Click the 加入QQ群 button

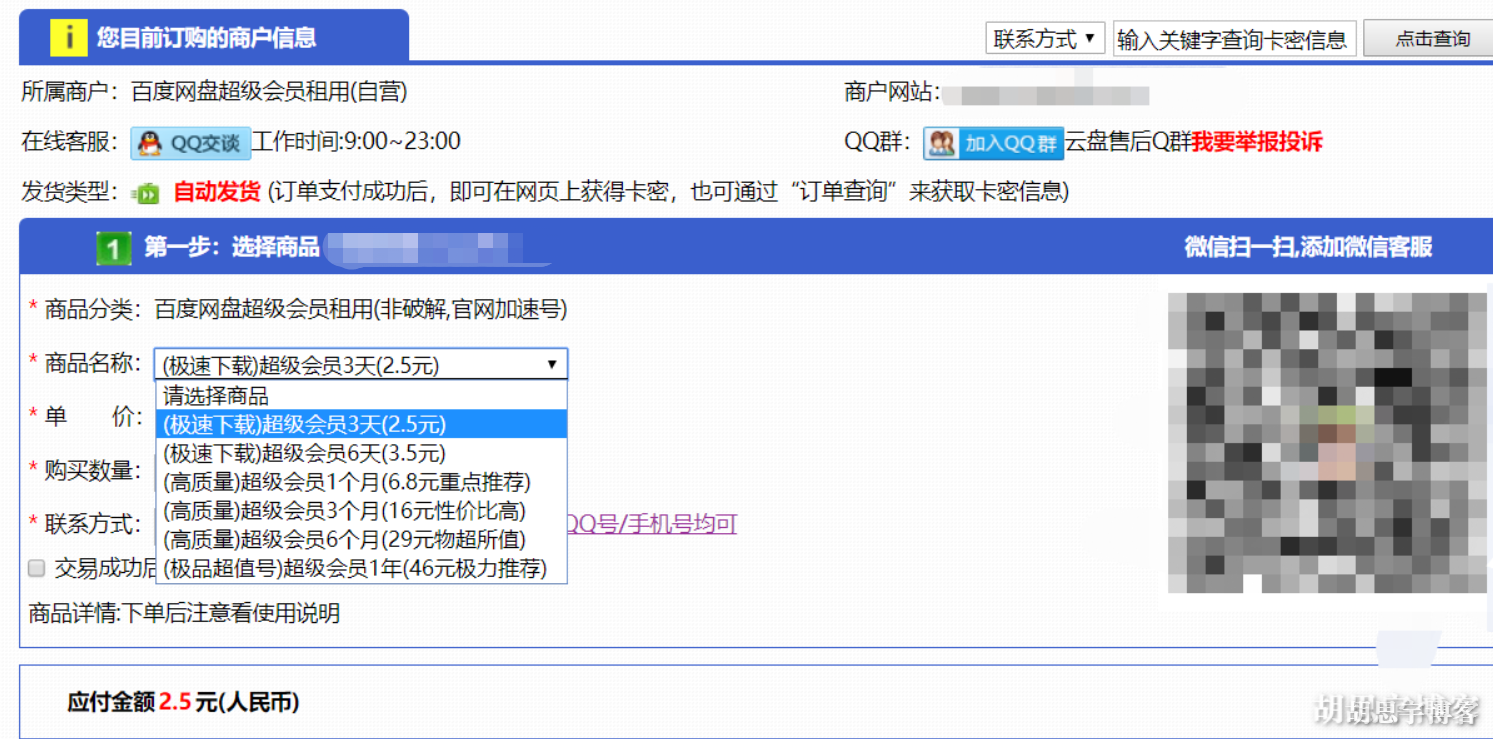pos(993,143)
